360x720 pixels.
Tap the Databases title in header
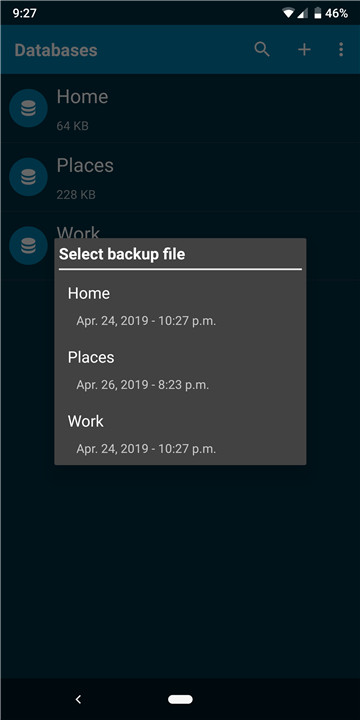[56, 50]
